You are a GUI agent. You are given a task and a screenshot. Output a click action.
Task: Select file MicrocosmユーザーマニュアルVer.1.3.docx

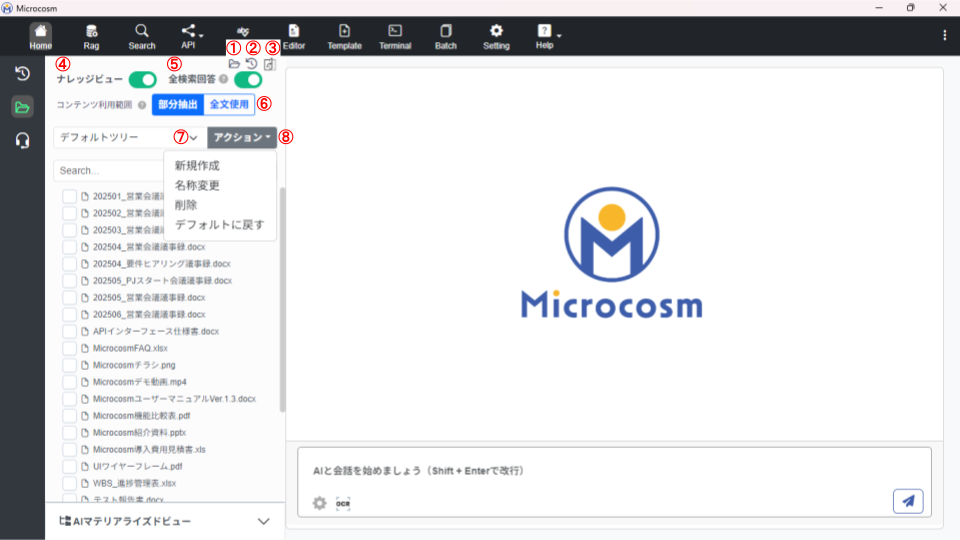[x=174, y=399]
